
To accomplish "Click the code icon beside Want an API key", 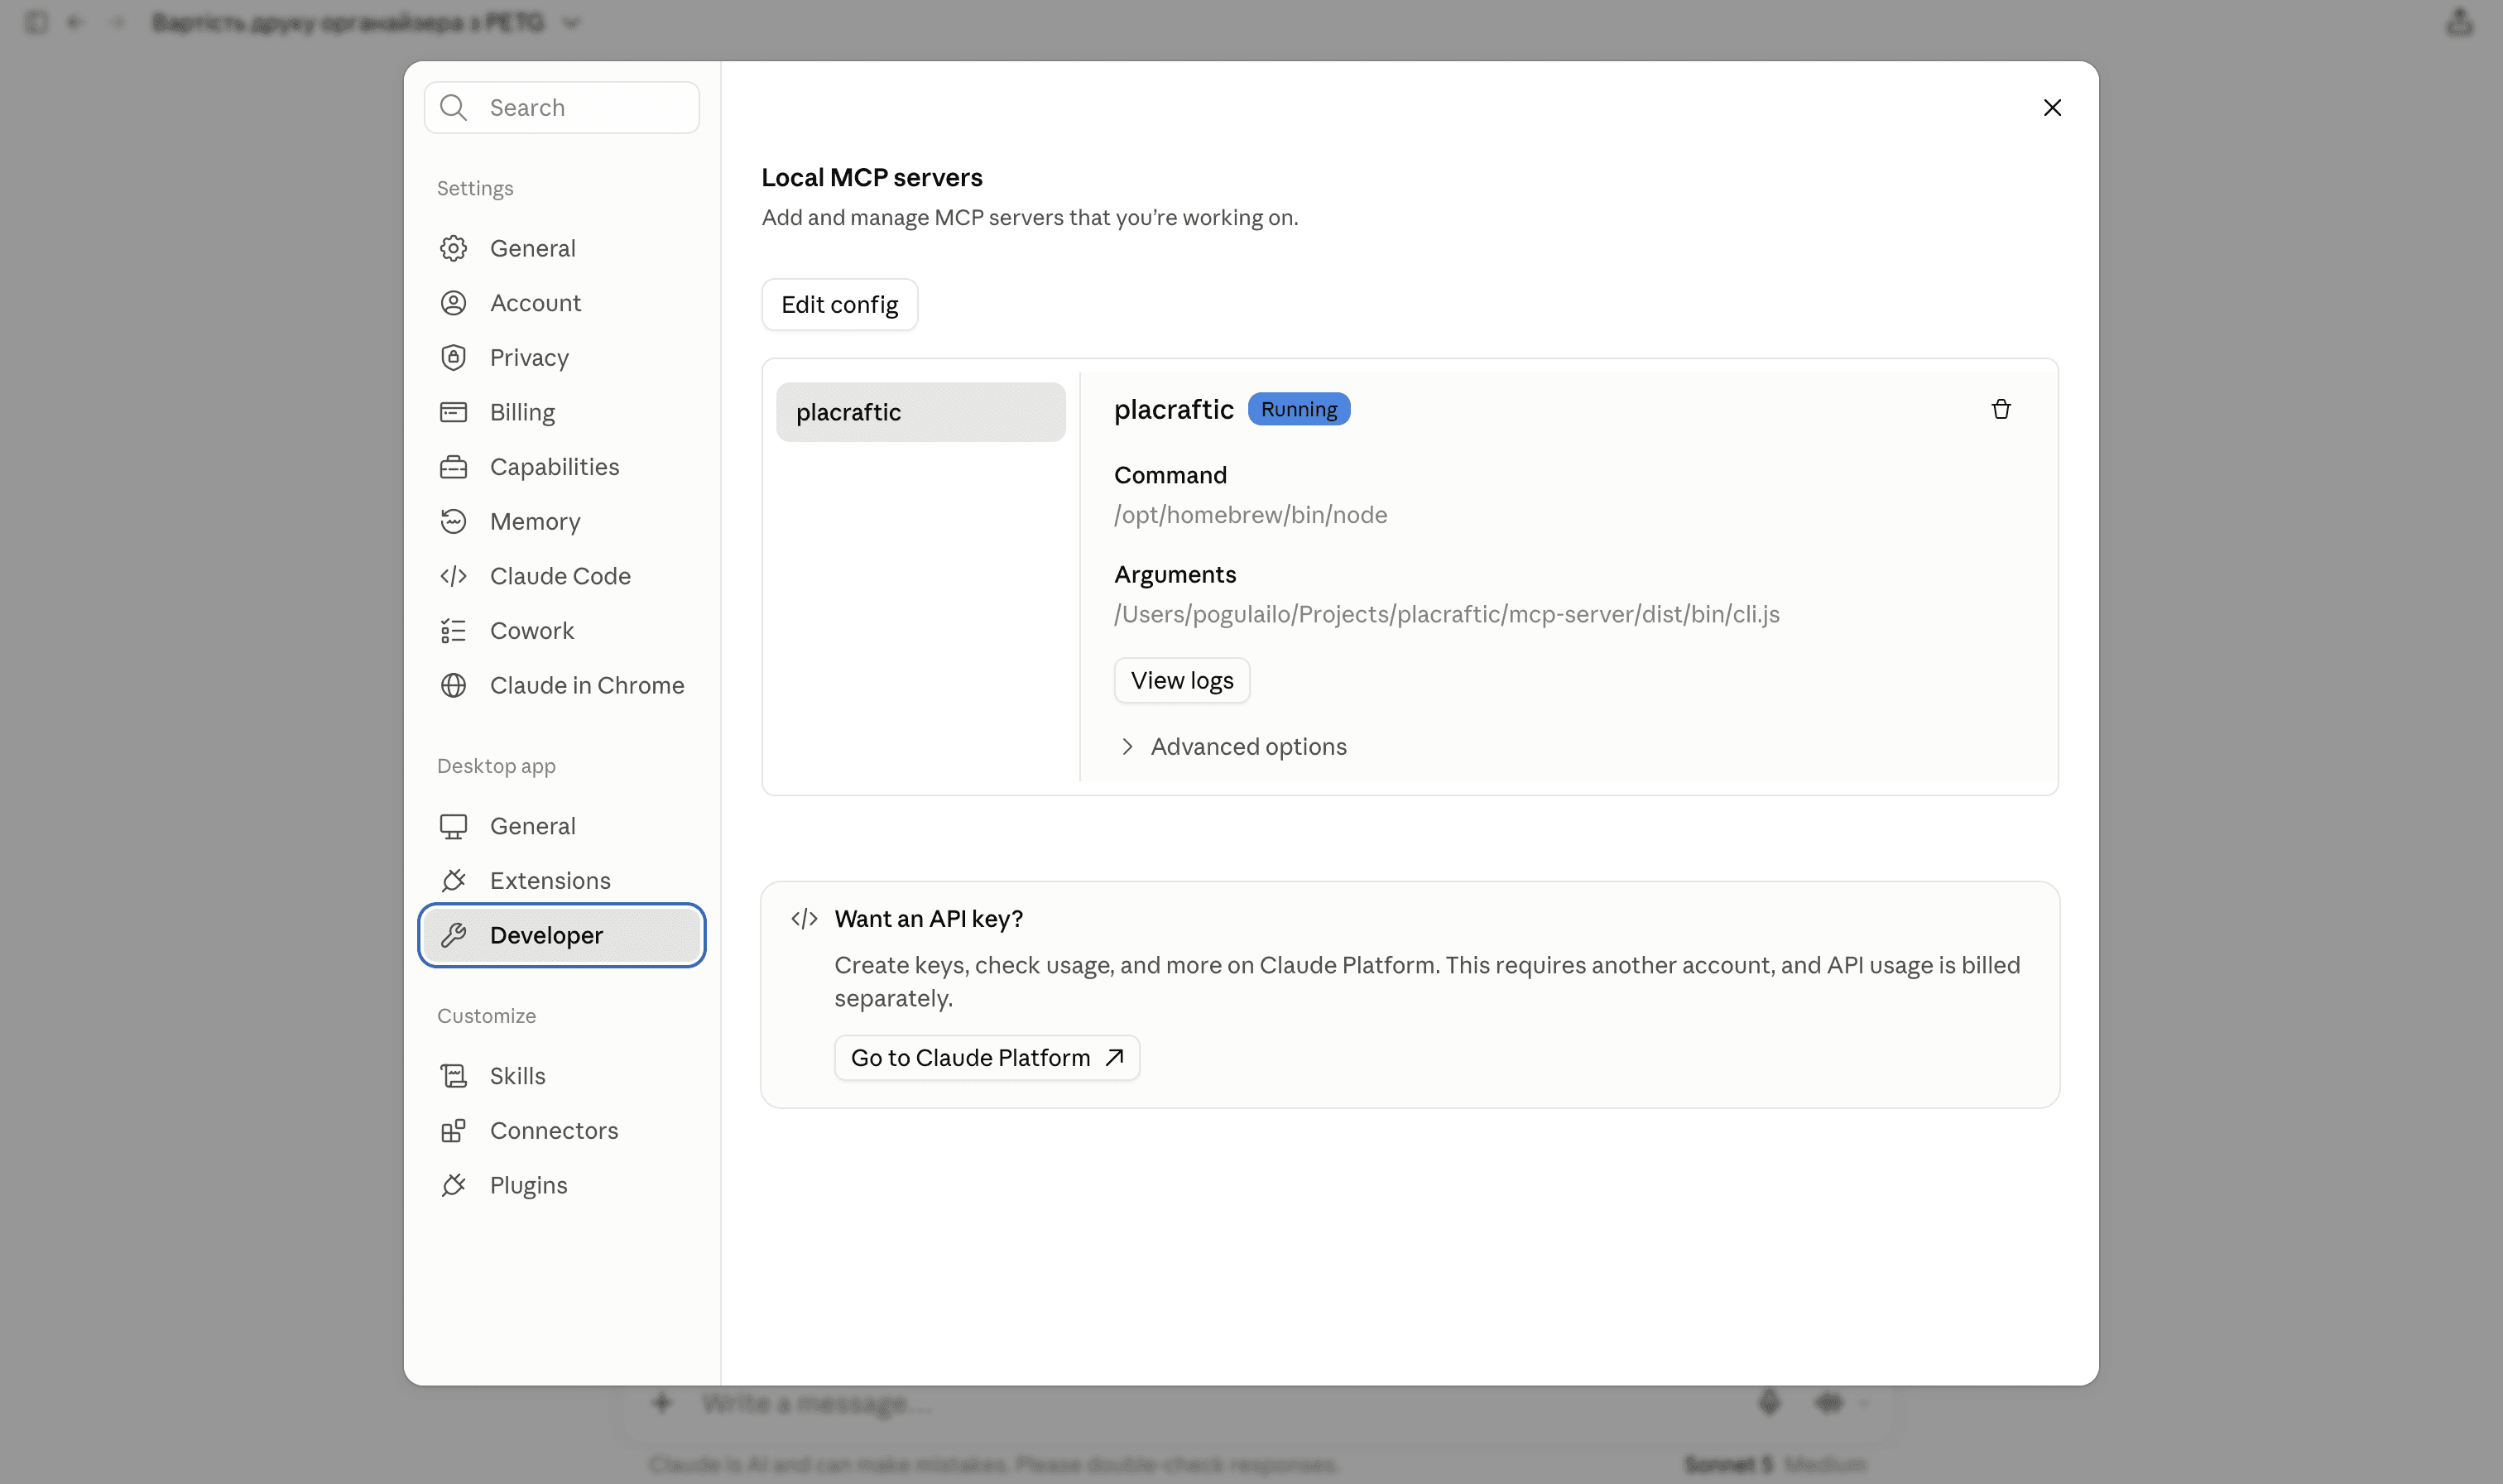I will 804,919.
